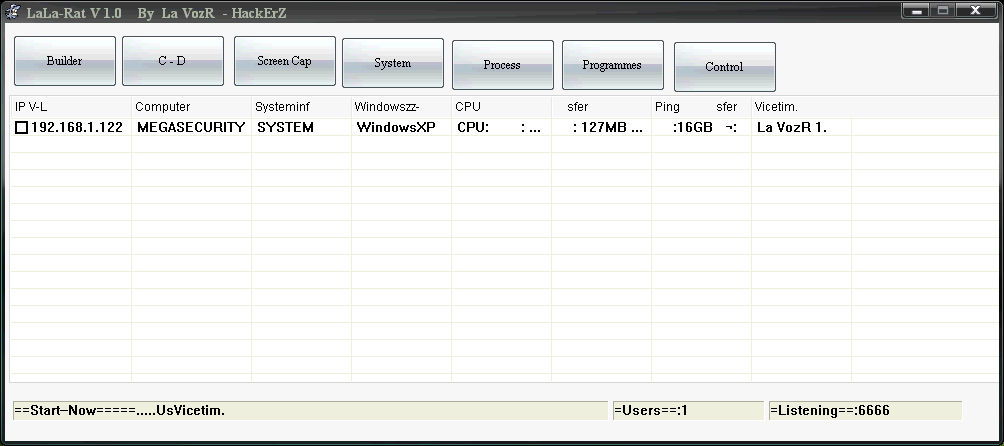
Task: Click the Process button
Action: 502,66
